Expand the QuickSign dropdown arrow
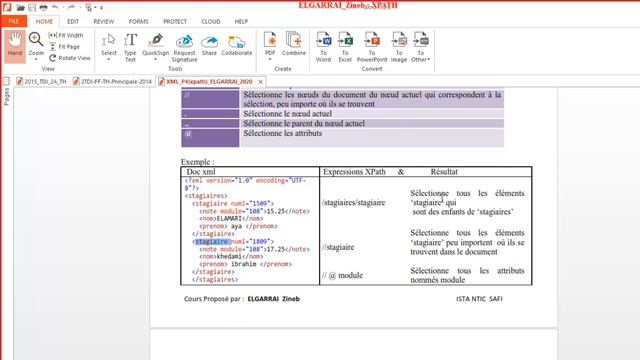The width and height of the screenshot is (640, 360). (x=156, y=60)
